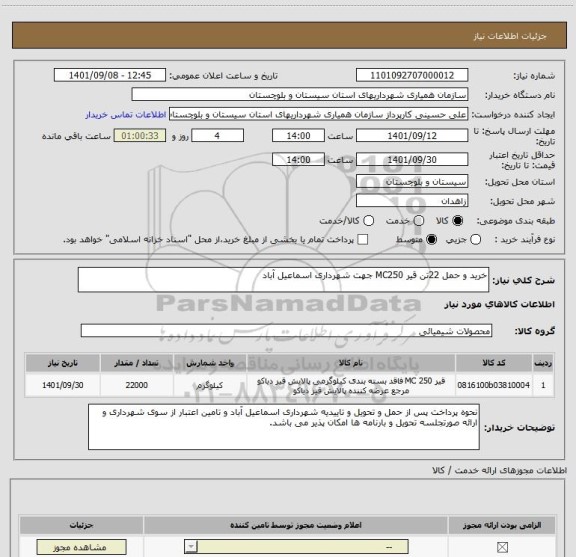Click the اطلاعات کالاهای مورد نیاز heading

coord(499,305)
